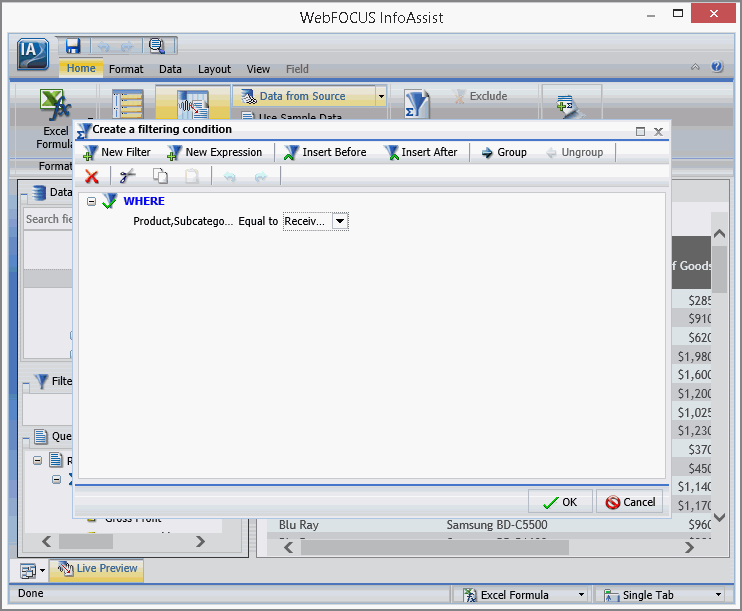Click the delete red X icon
Screen dimensions: 742x611
click(92, 177)
